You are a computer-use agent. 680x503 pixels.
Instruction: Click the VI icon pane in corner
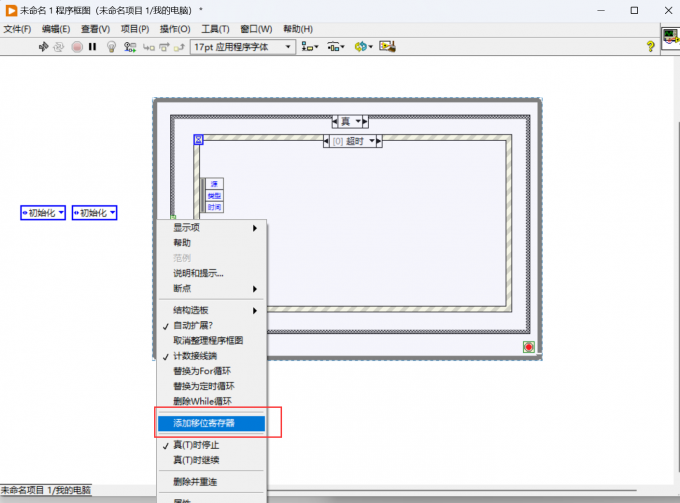coord(670,36)
